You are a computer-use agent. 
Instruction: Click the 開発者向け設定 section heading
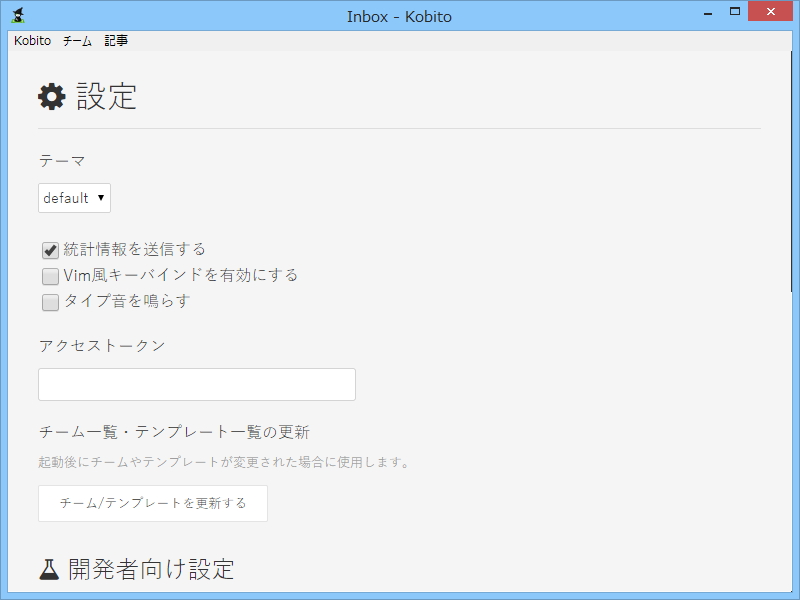tap(148, 569)
